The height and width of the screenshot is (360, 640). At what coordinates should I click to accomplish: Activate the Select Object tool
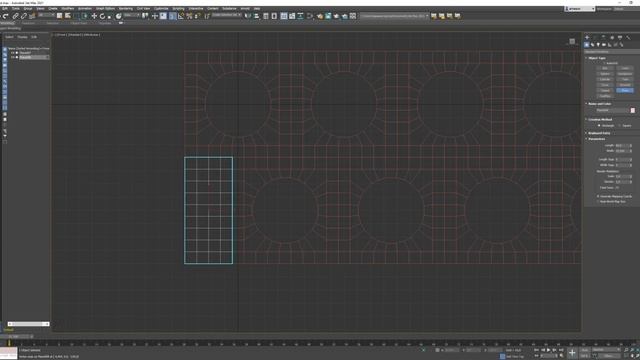tap(59, 16)
